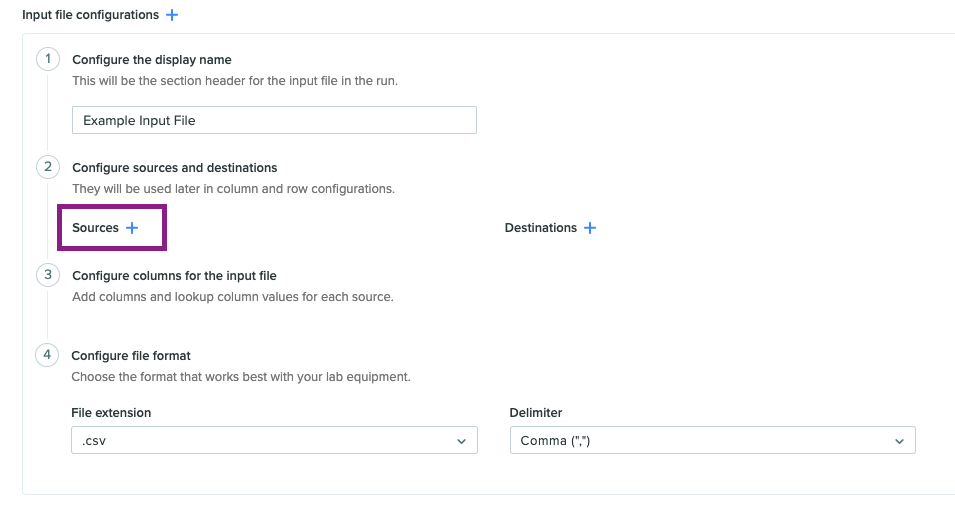Click the Input file configurations heading

point(91,15)
